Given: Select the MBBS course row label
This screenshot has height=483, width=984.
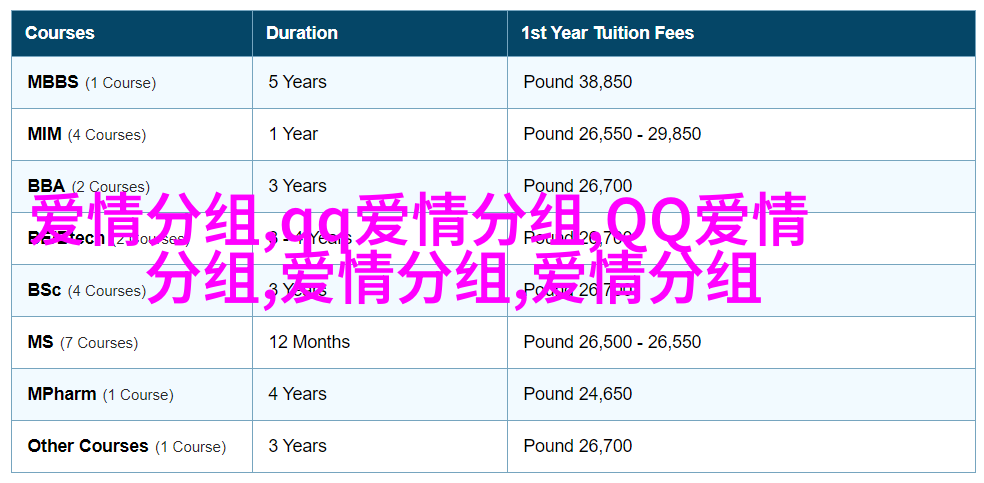Looking at the screenshot, I should [x=92, y=82].
